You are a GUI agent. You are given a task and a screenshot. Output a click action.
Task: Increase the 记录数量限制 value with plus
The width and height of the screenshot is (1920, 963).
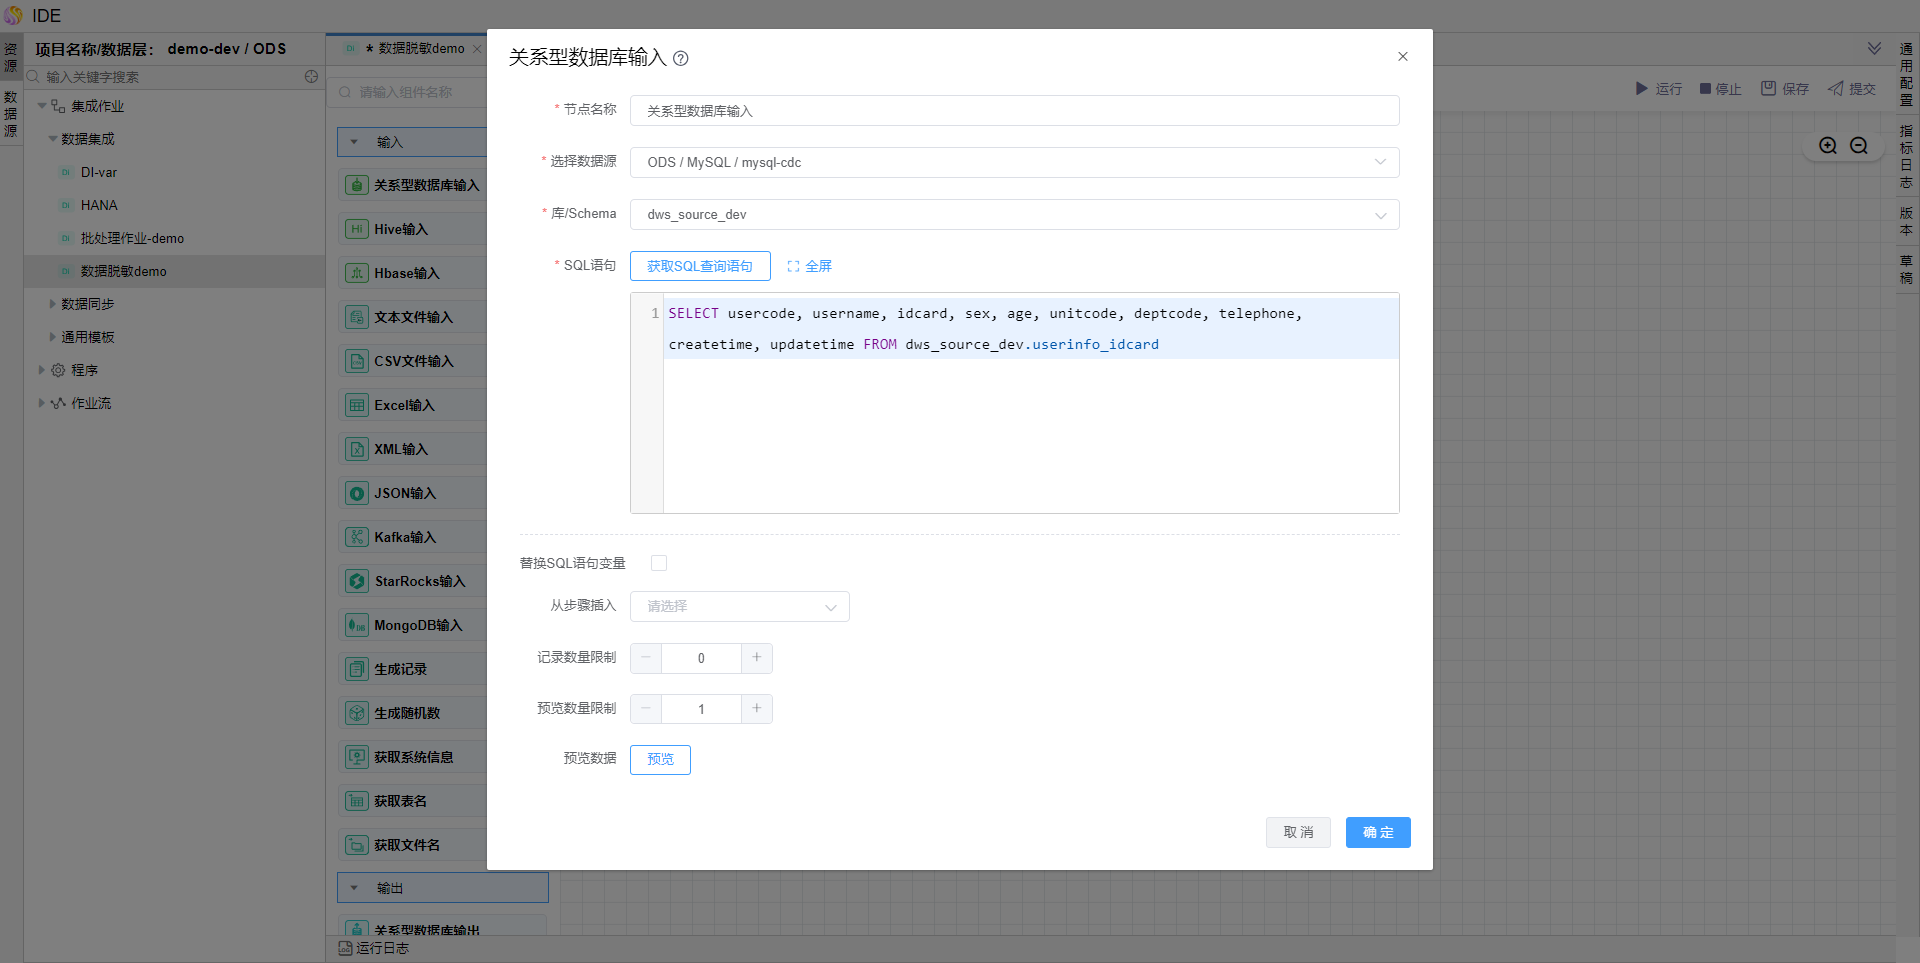(757, 658)
